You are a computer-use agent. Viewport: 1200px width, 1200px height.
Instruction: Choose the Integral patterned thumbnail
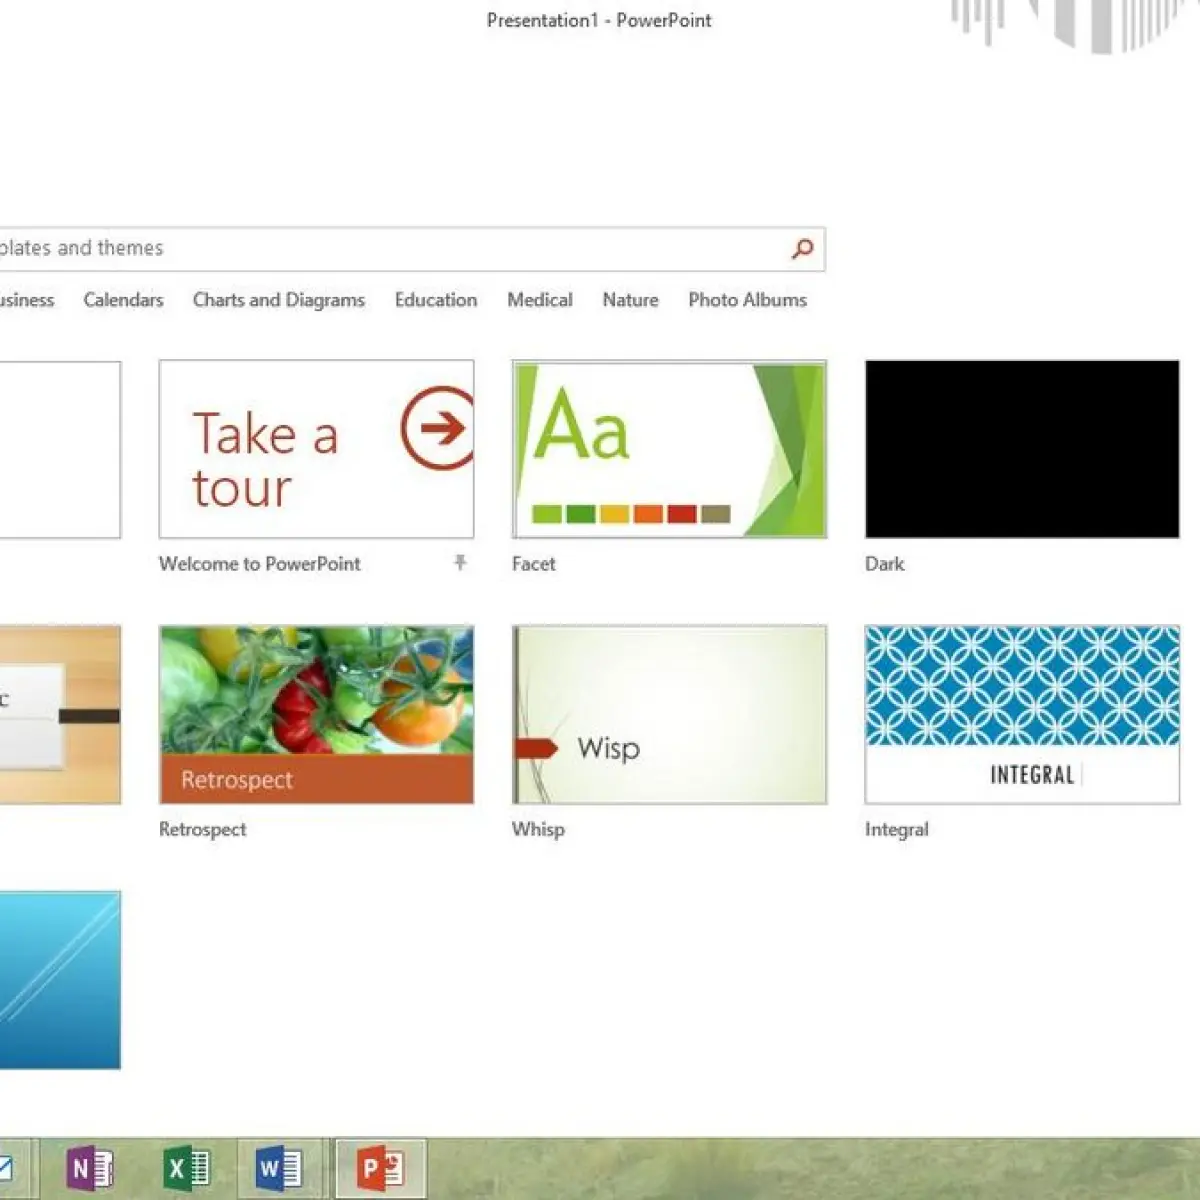tap(1022, 714)
